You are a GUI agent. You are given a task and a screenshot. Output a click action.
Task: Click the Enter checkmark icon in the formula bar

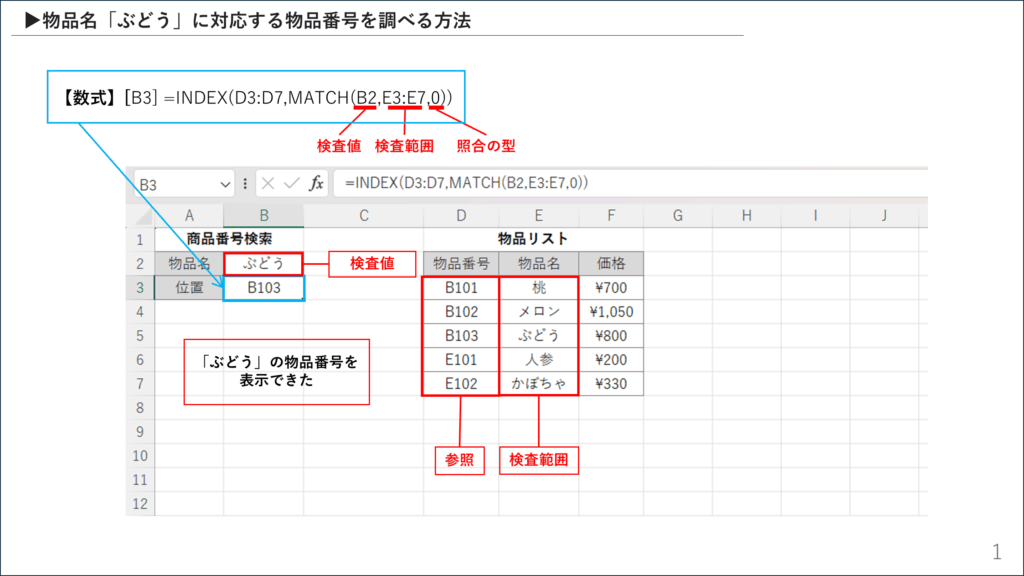291,184
